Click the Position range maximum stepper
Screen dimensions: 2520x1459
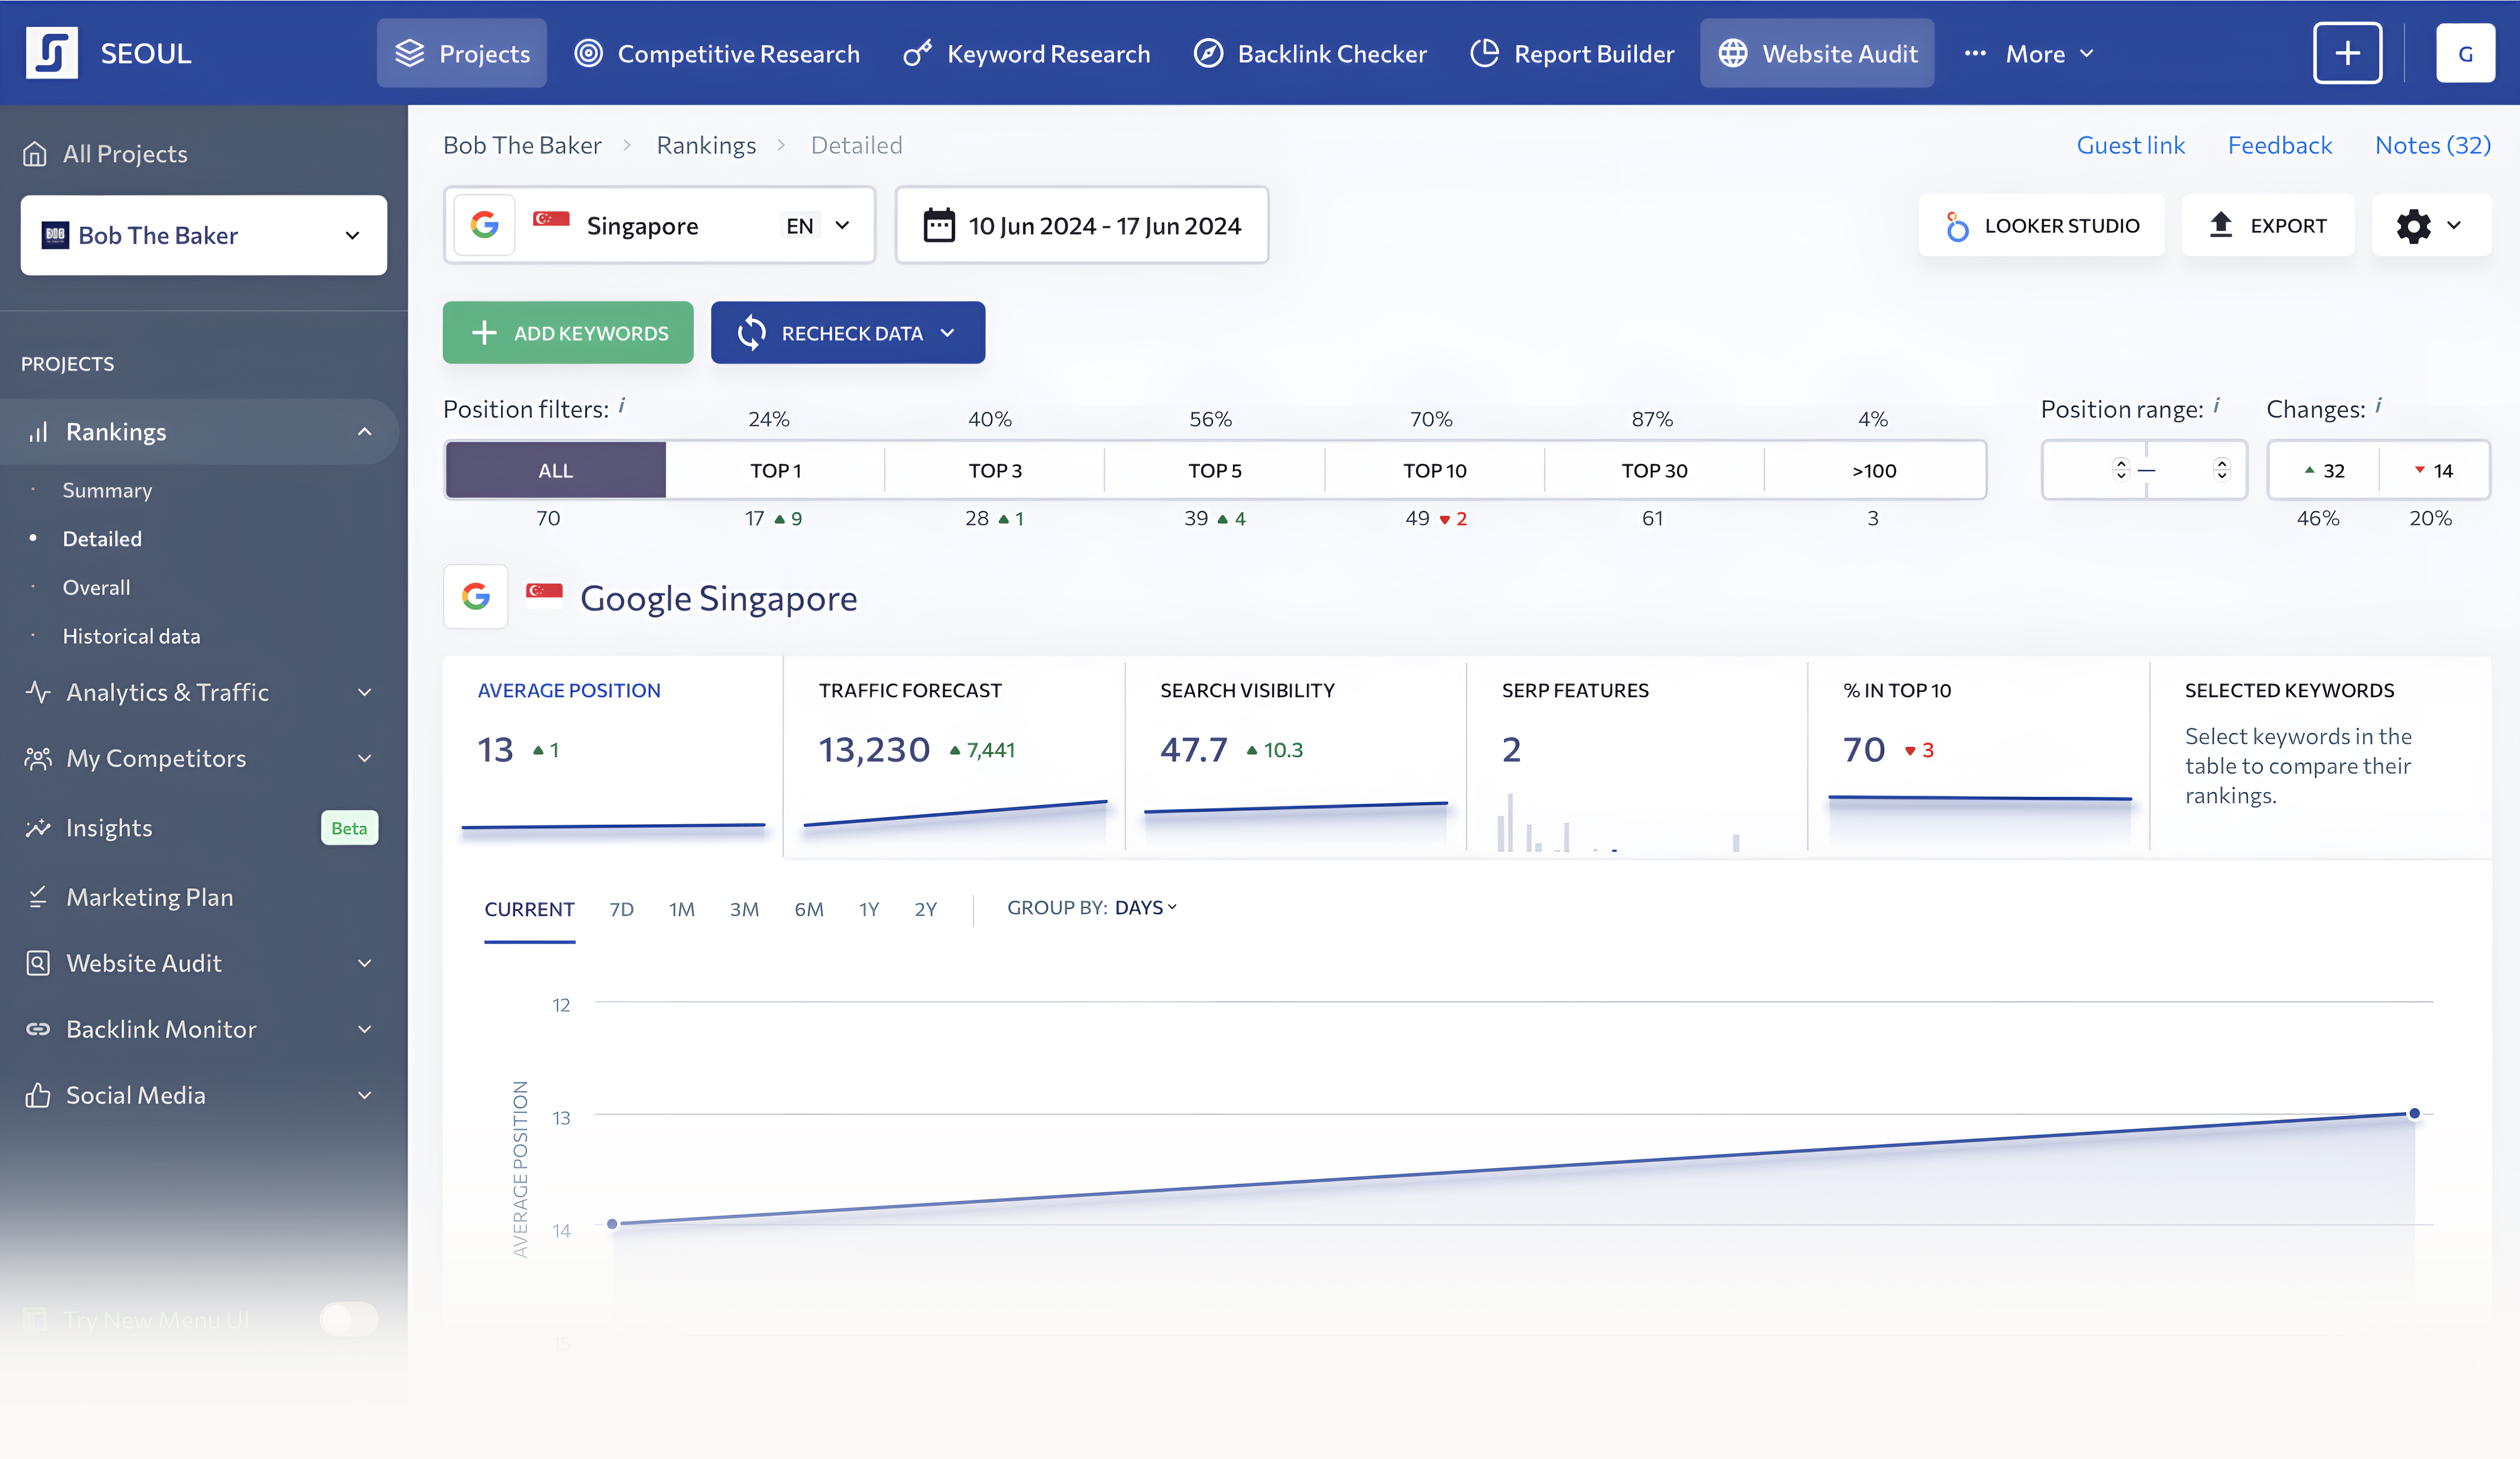(2221, 469)
